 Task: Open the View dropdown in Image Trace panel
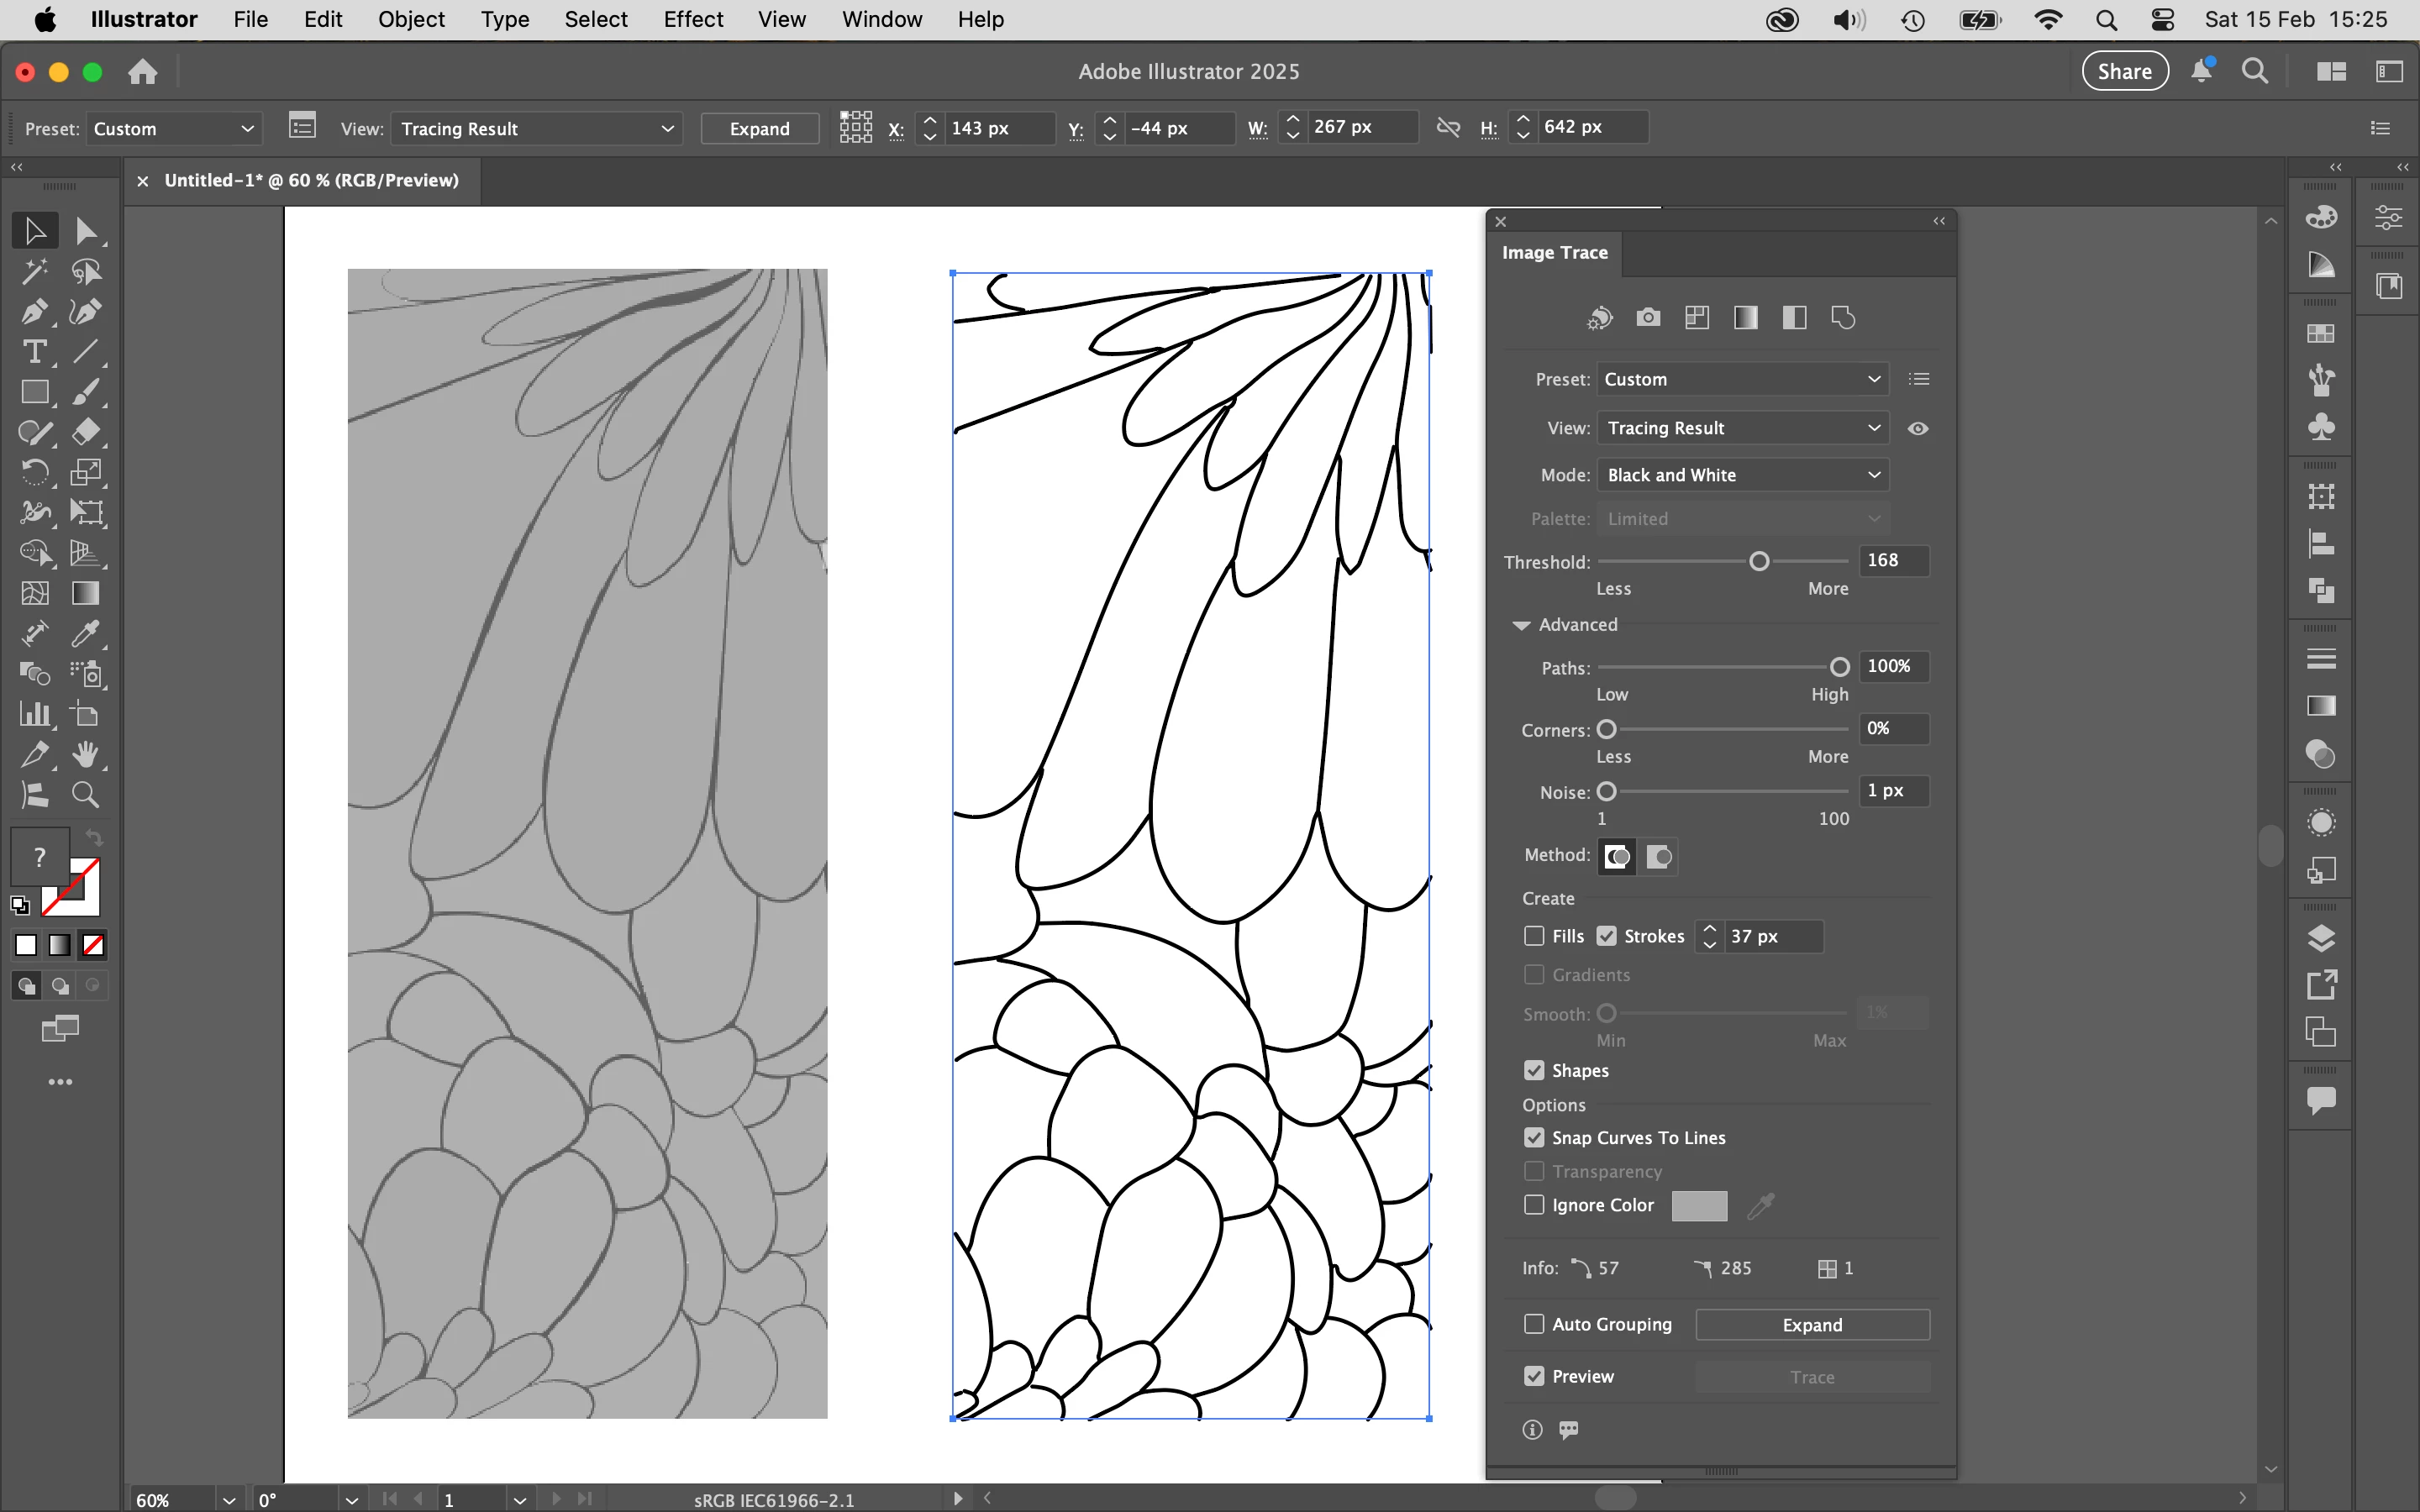(x=1742, y=428)
